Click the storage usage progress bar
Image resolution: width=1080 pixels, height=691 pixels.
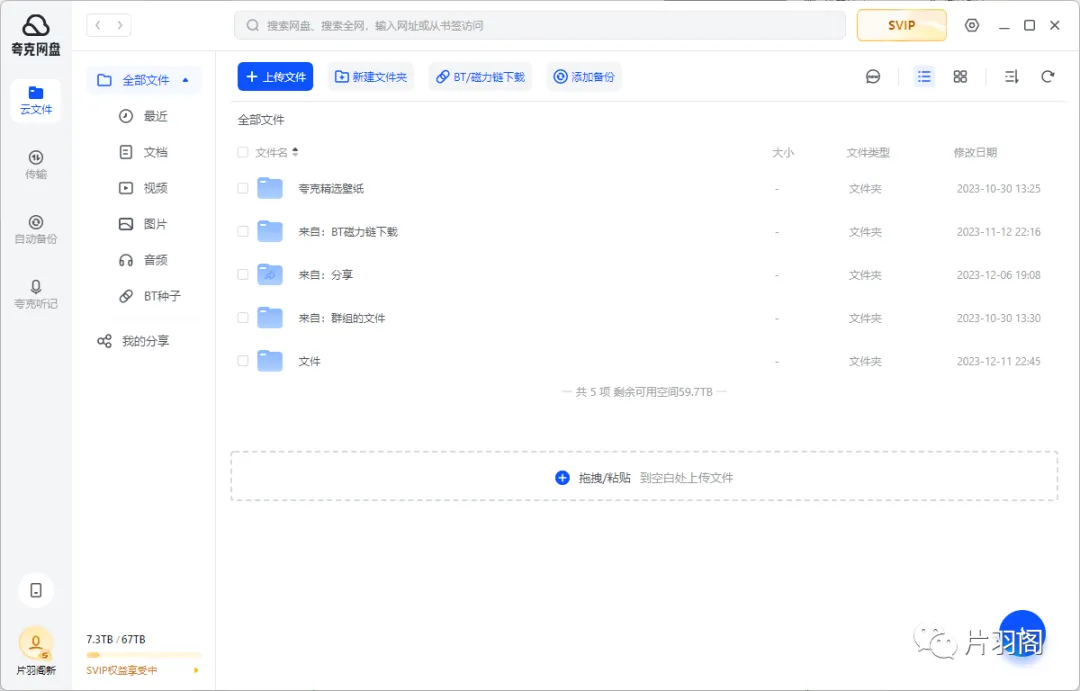tap(143, 654)
